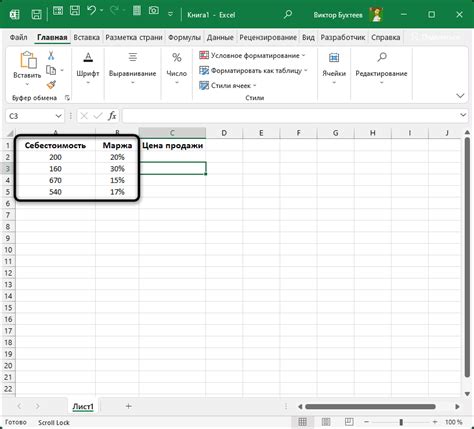Image resolution: width=474 pixels, height=429 pixels.
Task: Save workbook with the title bar diskette icon
Action: tap(75, 11)
